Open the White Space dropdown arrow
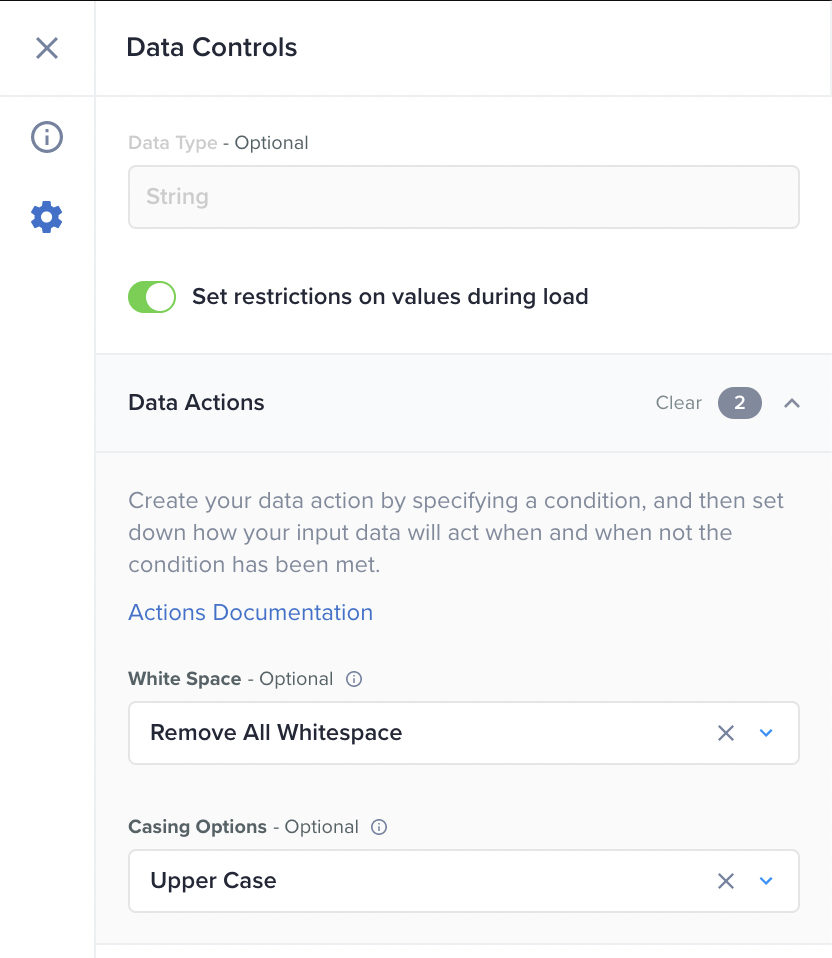The height and width of the screenshot is (958, 832). pyautogui.click(x=766, y=733)
